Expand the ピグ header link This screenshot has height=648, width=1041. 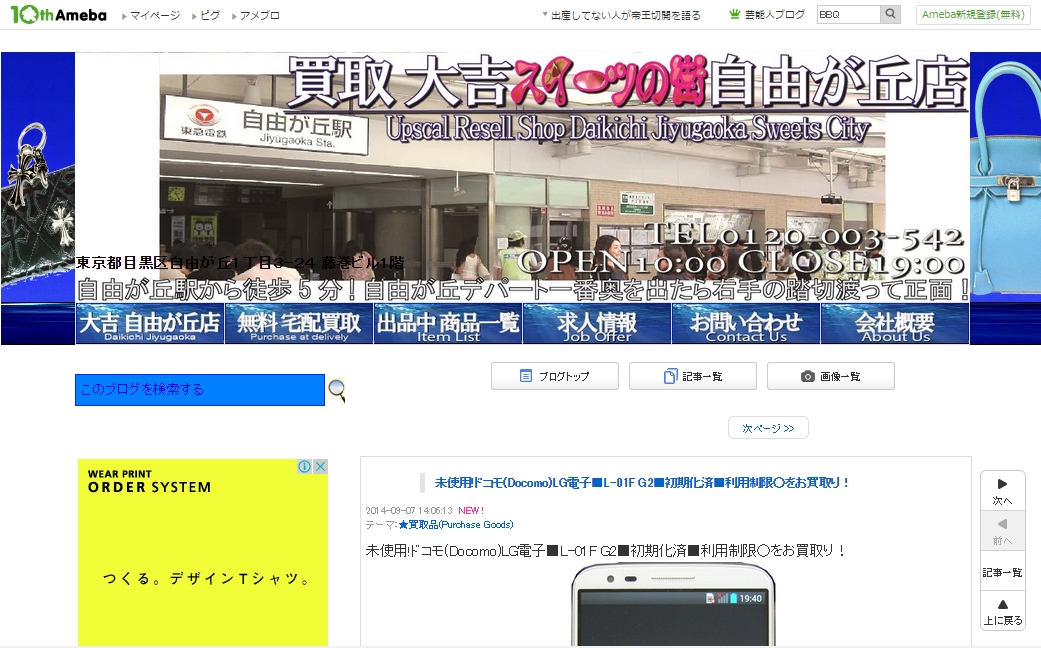(x=206, y=16)
